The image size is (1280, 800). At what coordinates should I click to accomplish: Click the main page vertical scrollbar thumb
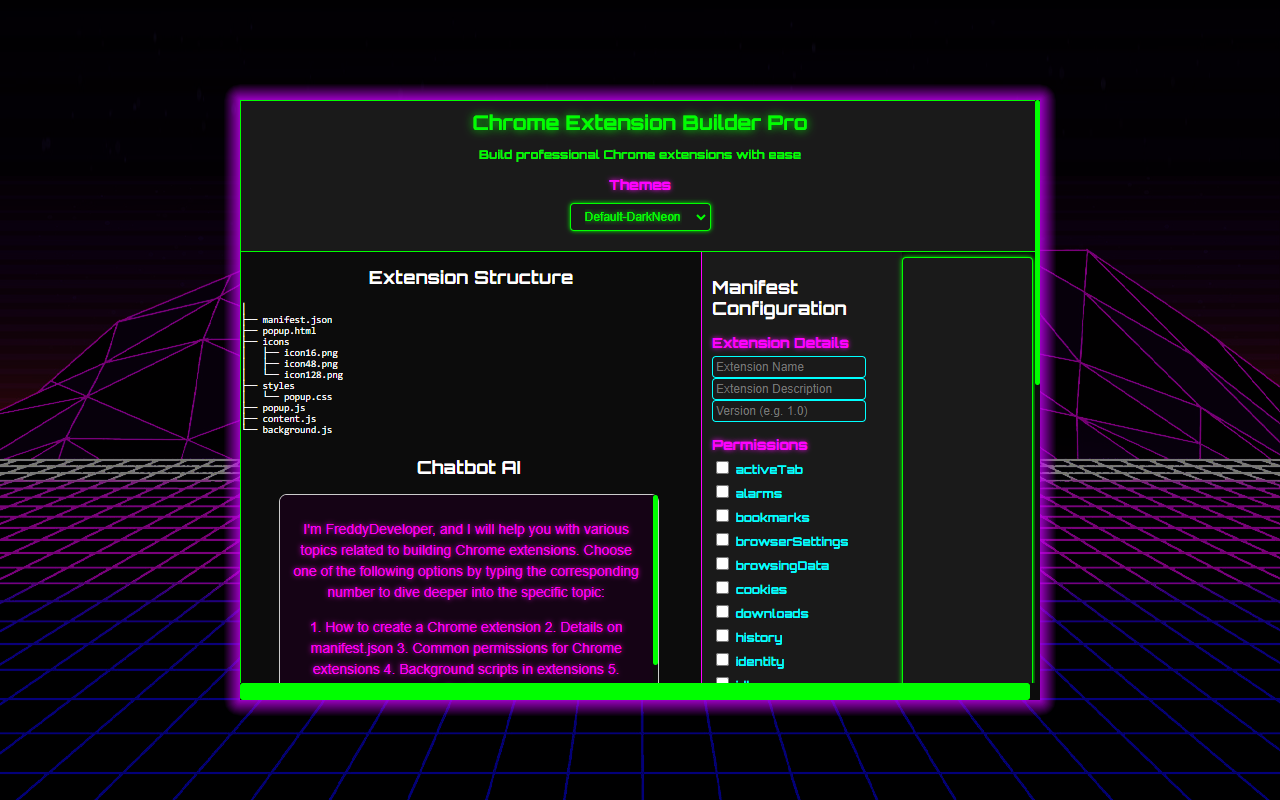(x=1037, y=242)
